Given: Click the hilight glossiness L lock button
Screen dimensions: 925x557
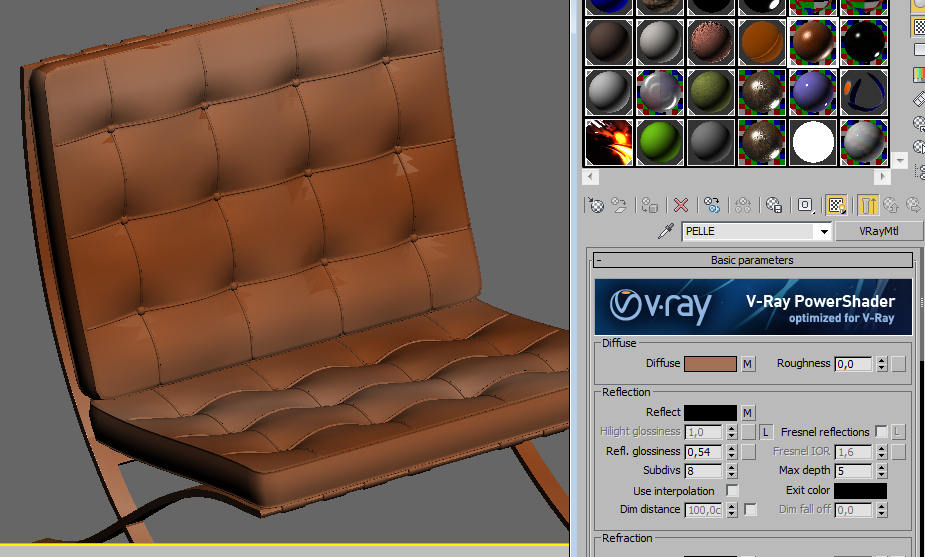Looking at the screenshot, I should [x=766, y=432].
